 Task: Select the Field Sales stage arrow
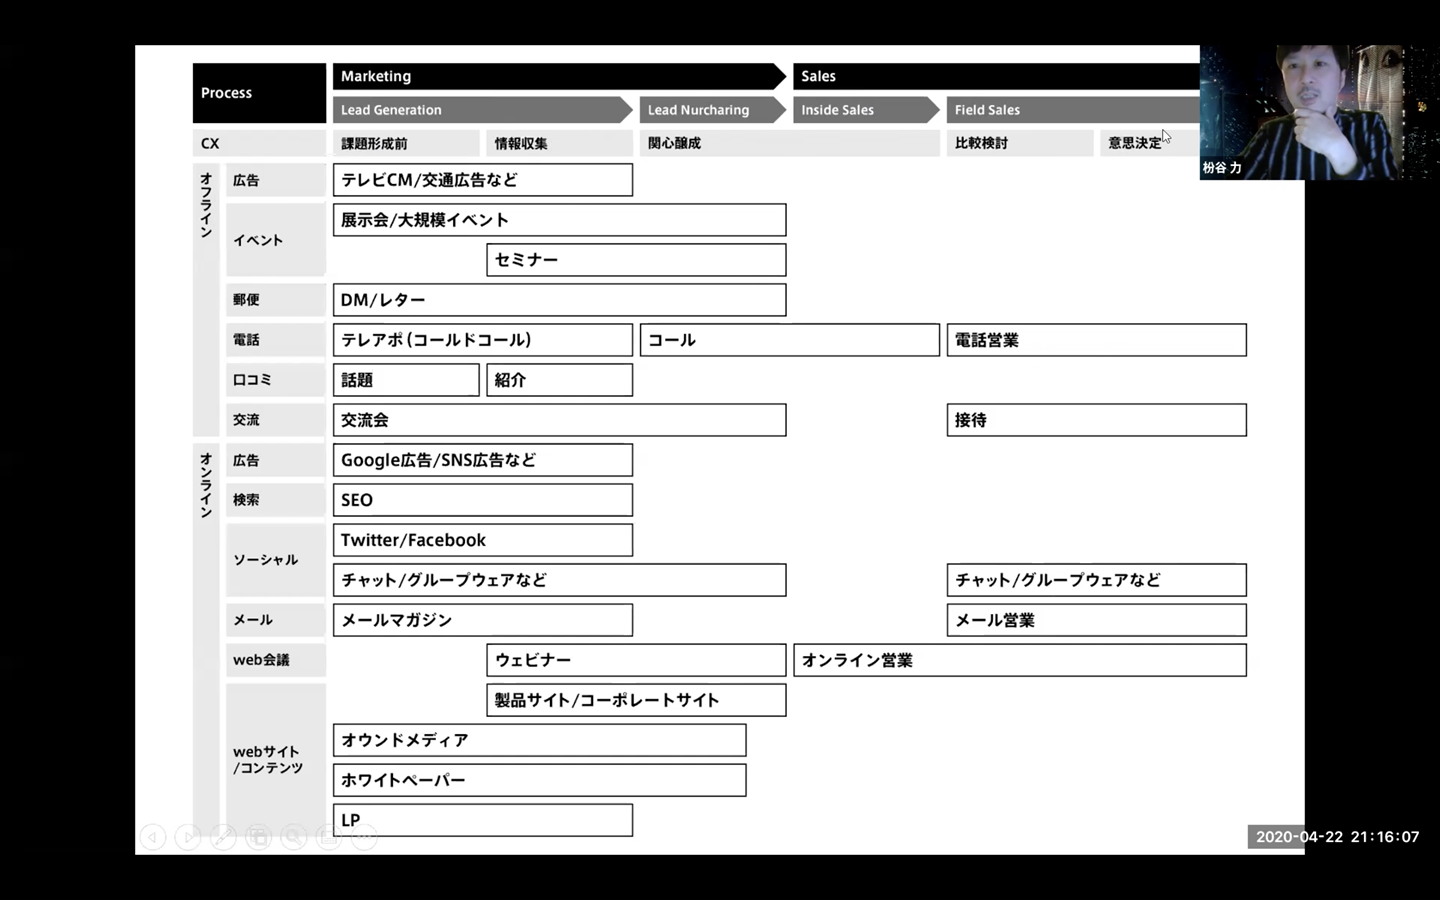(x=1073, y=110)
